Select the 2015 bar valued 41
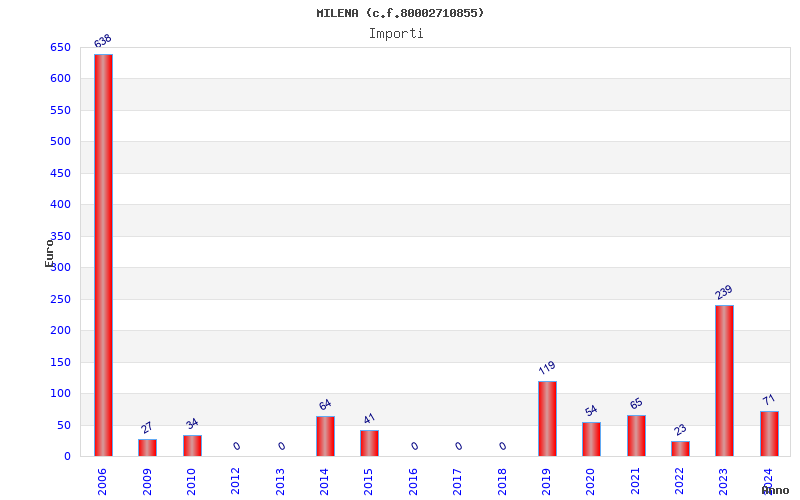Viewport: 800px width, 500px height. pyautogui.click(x=369, y=443)
